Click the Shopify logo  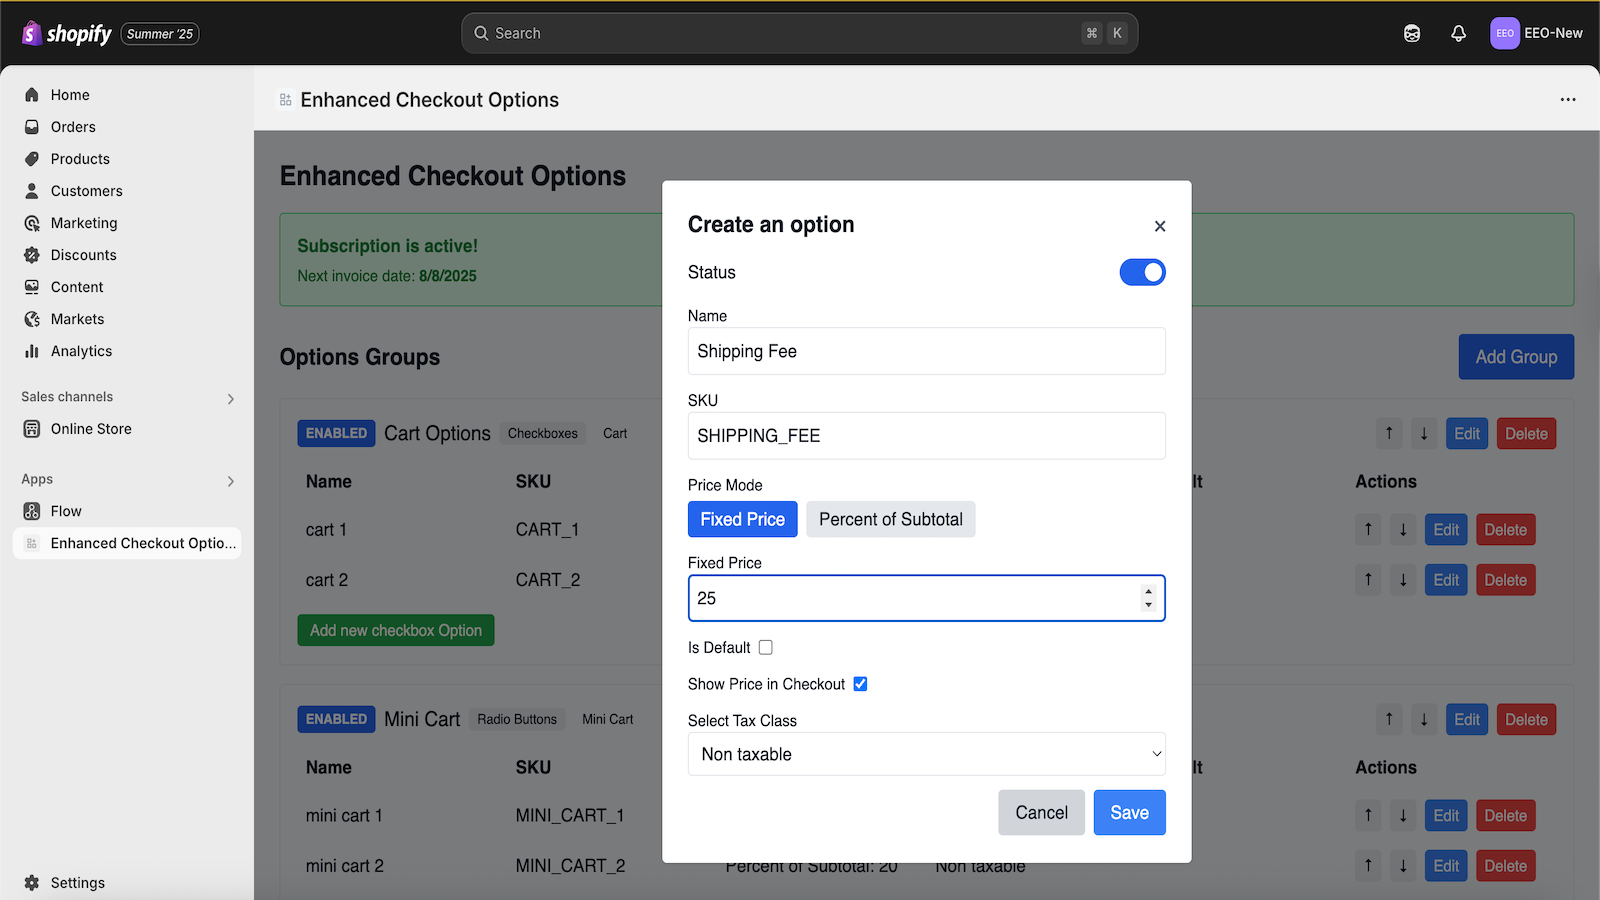click(67, 33)
